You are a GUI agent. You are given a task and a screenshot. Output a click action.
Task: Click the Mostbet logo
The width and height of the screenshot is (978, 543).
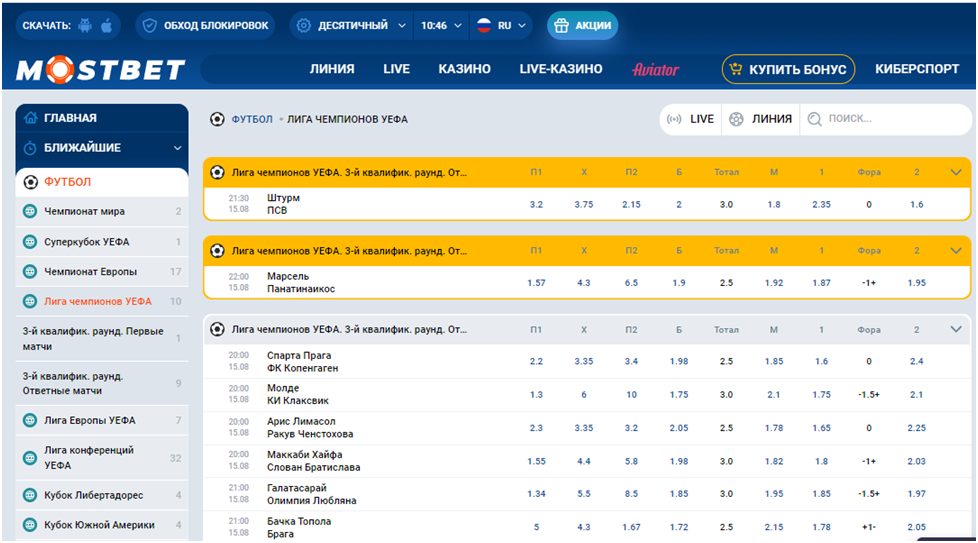click(100, 69)
